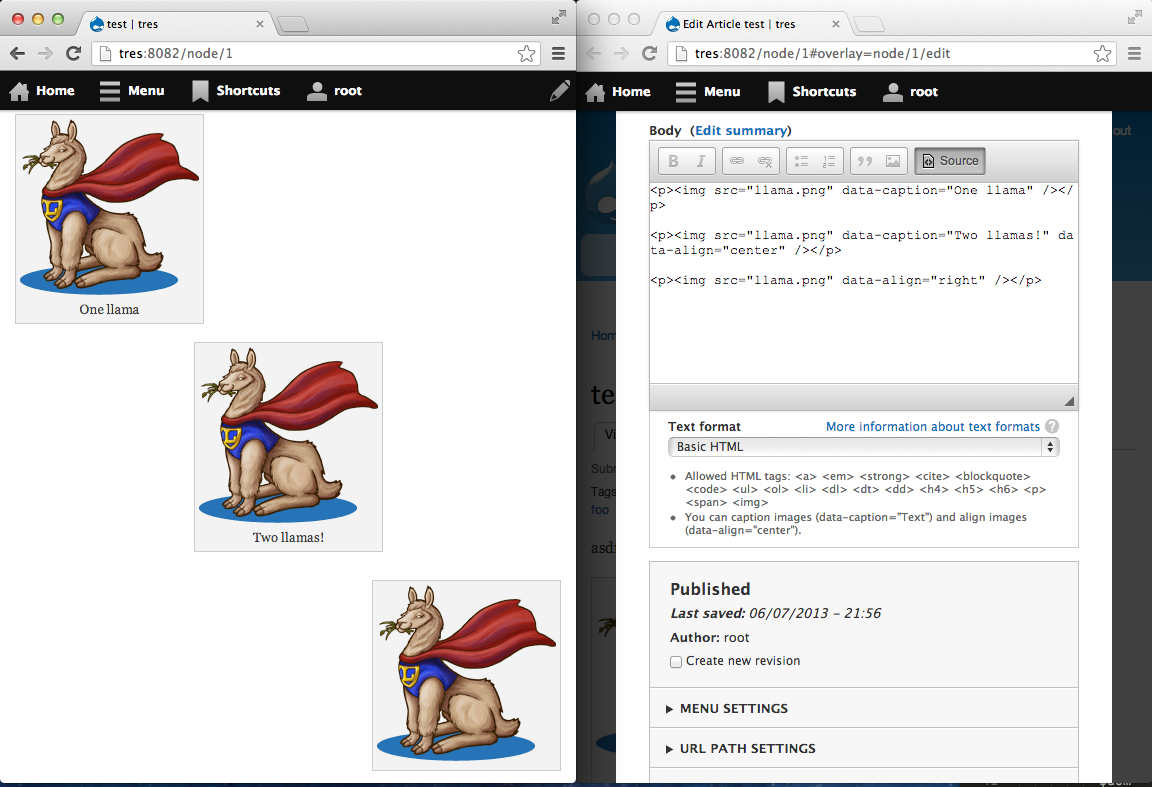Click the pencil edit icon in left window toolbar
This screenshot has width=1152, height=787.
pyautogui.click(x=560, y=90)
